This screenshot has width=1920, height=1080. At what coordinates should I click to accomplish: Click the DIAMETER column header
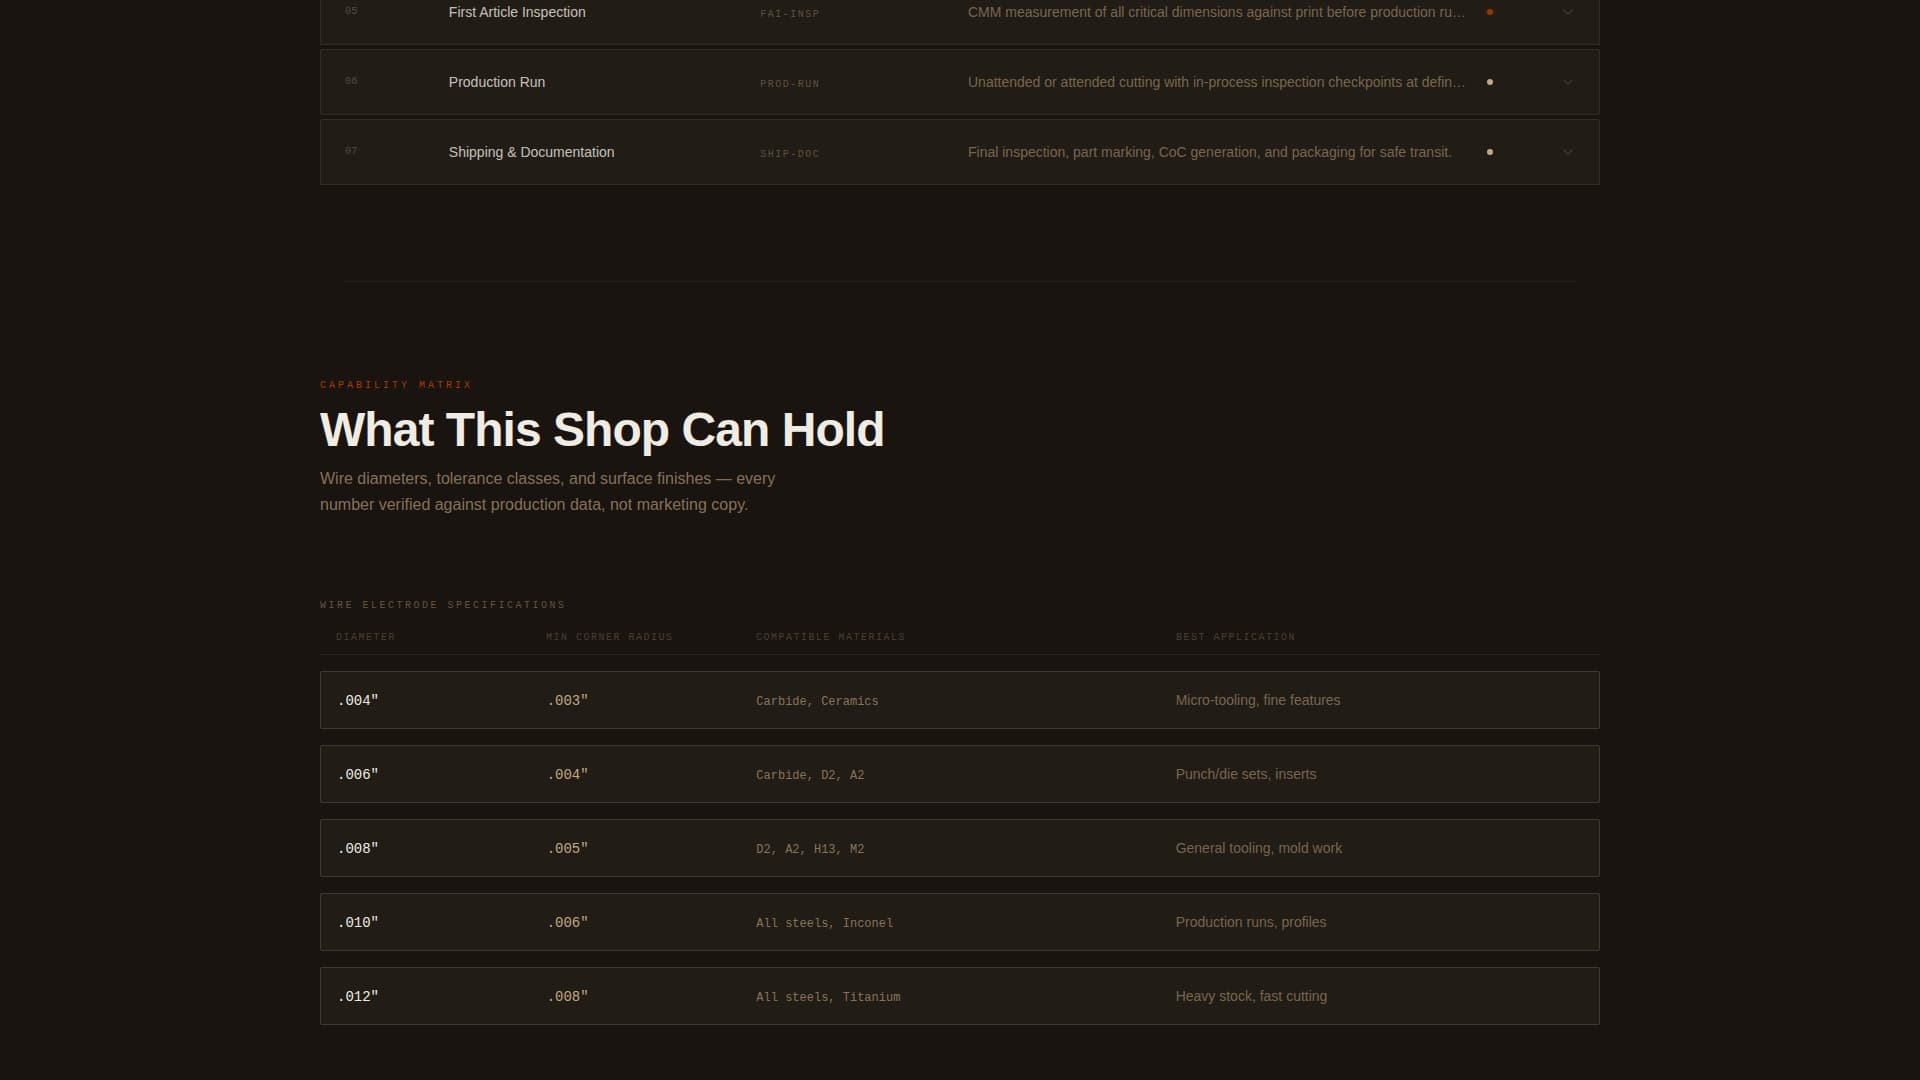pyautogui.click(x=365, y=636)
